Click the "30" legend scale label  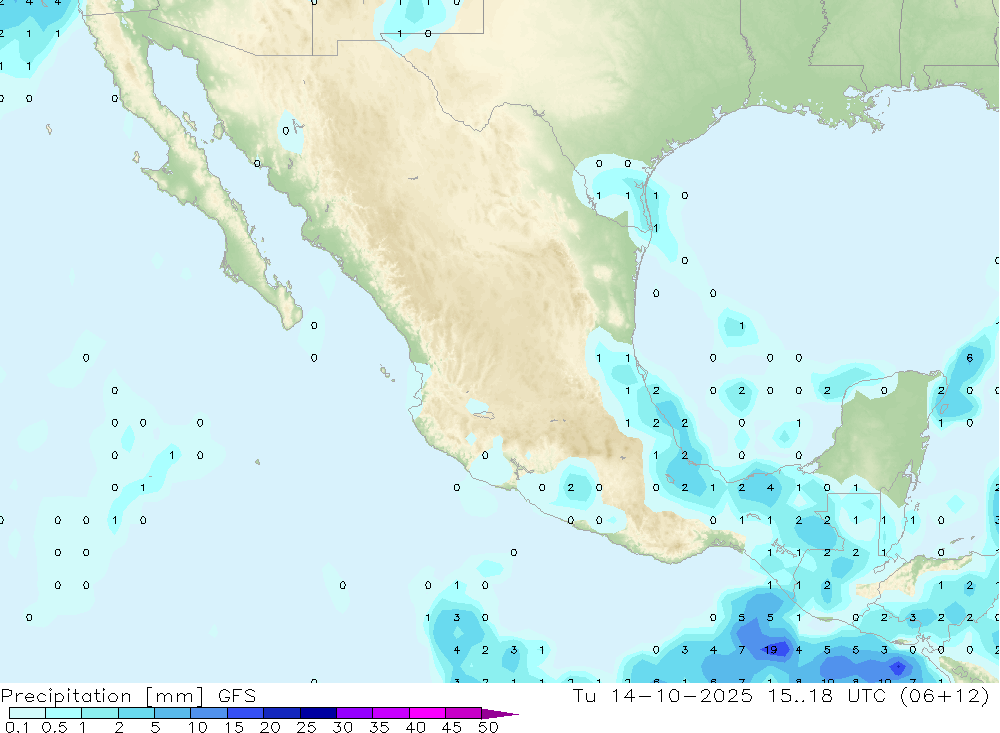coord(342,727)
